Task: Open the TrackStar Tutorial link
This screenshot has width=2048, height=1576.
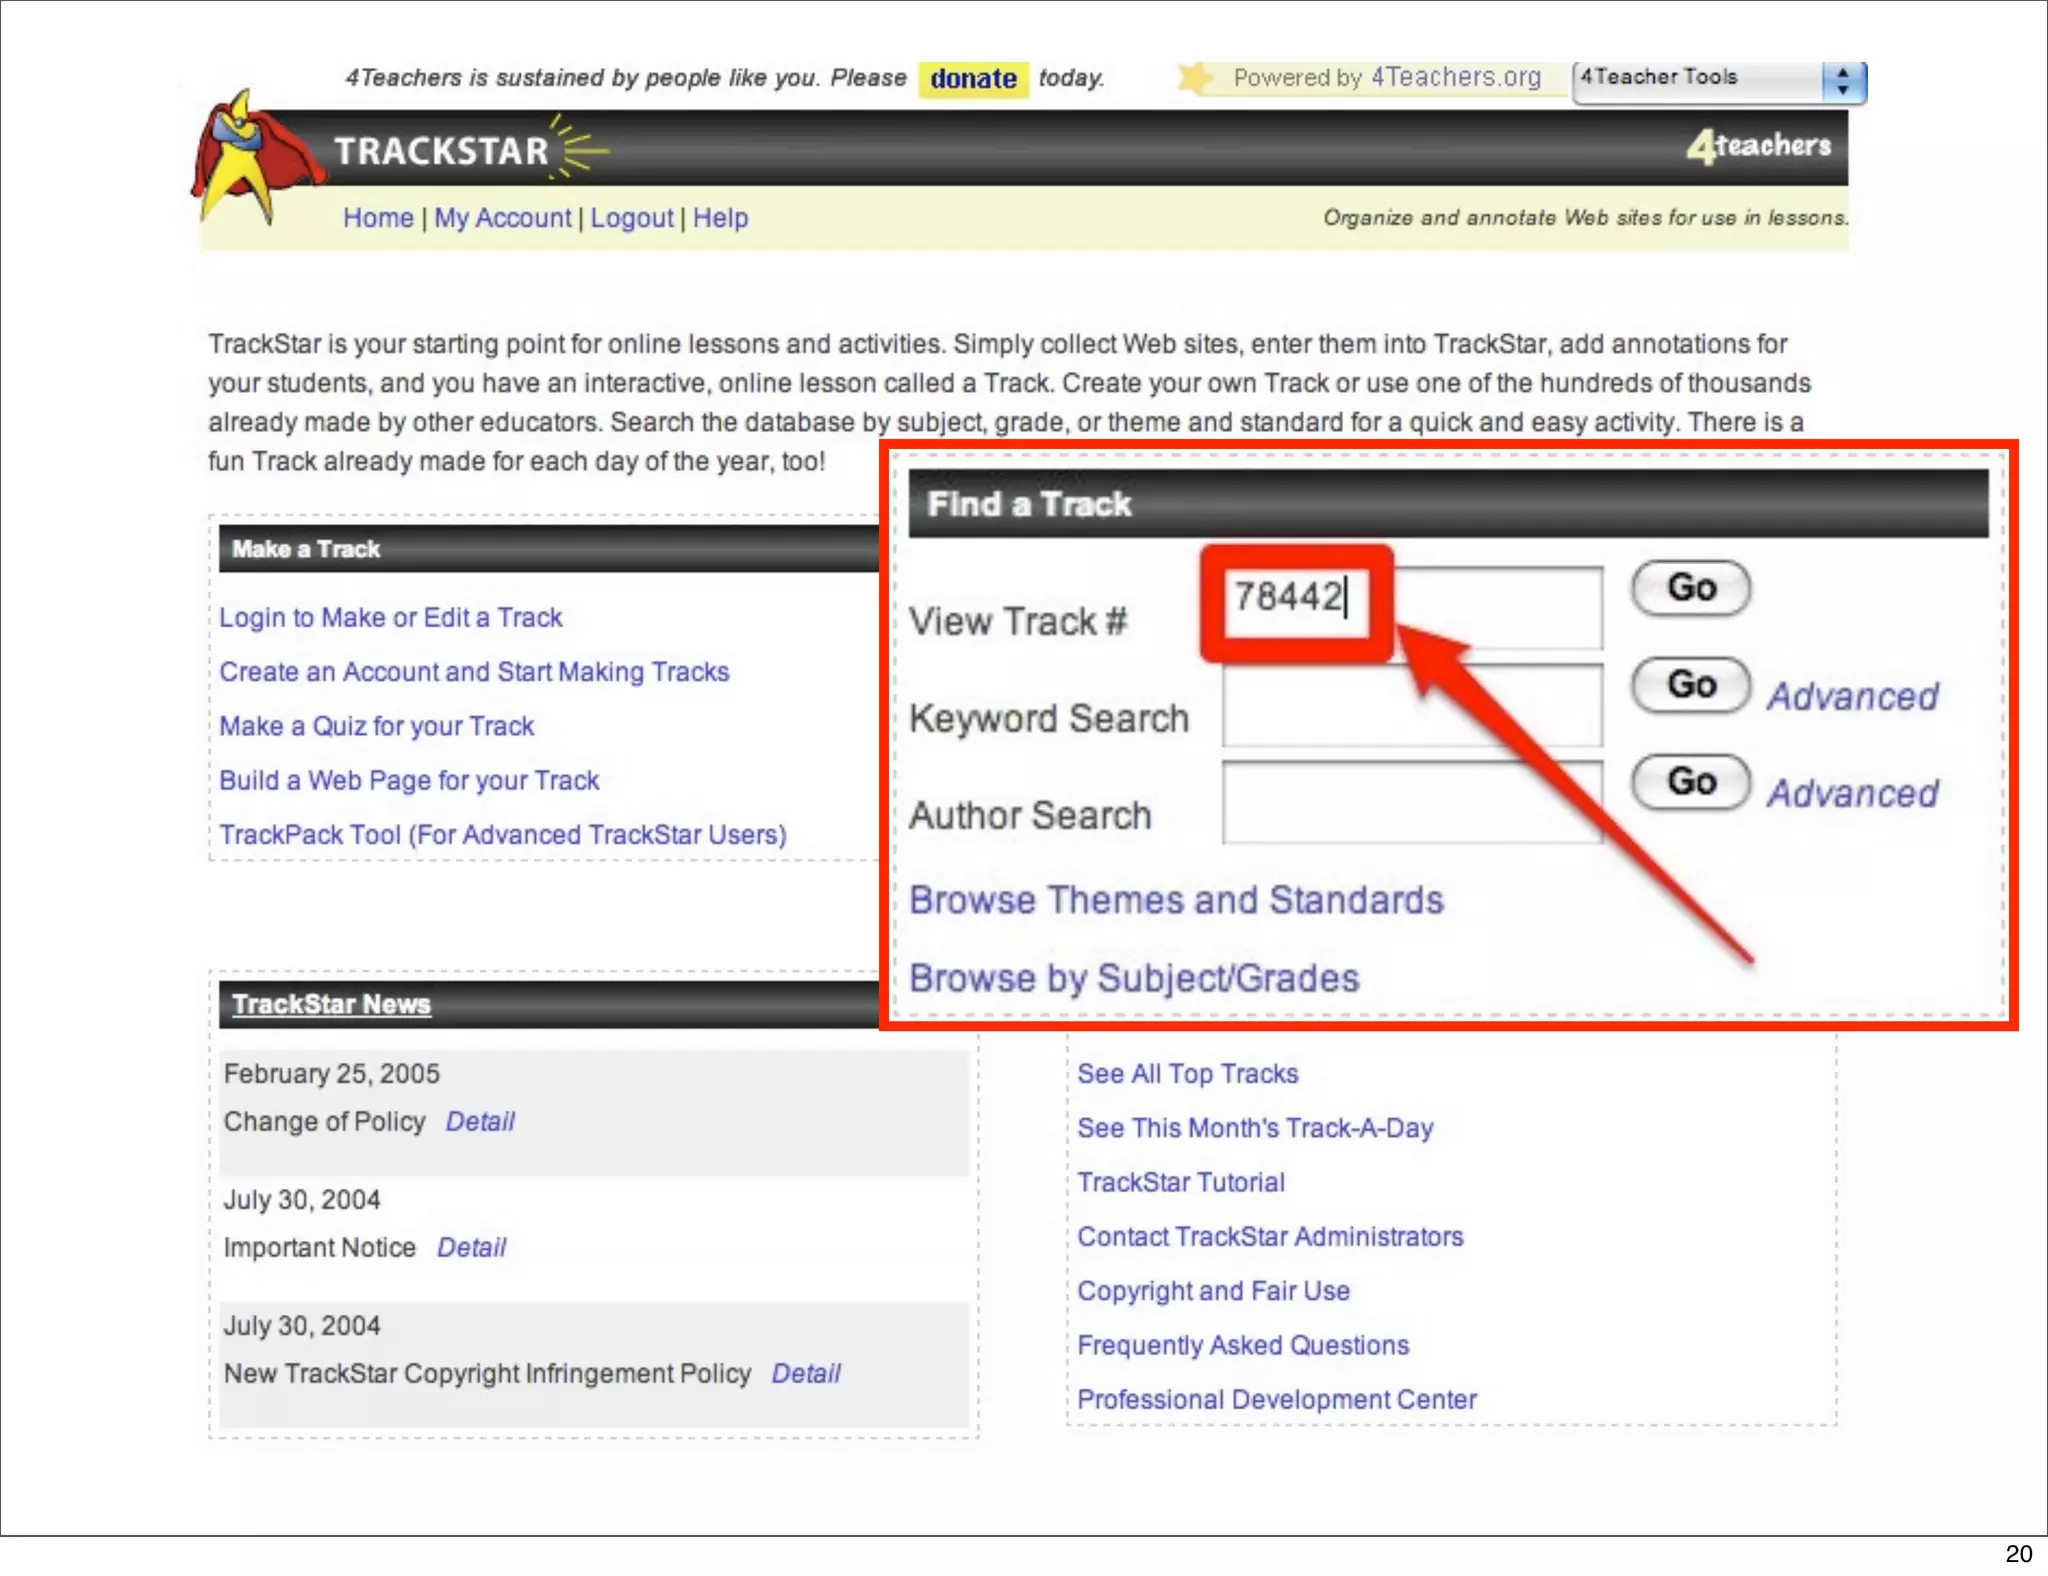Action: [x=1180, y=1182]
